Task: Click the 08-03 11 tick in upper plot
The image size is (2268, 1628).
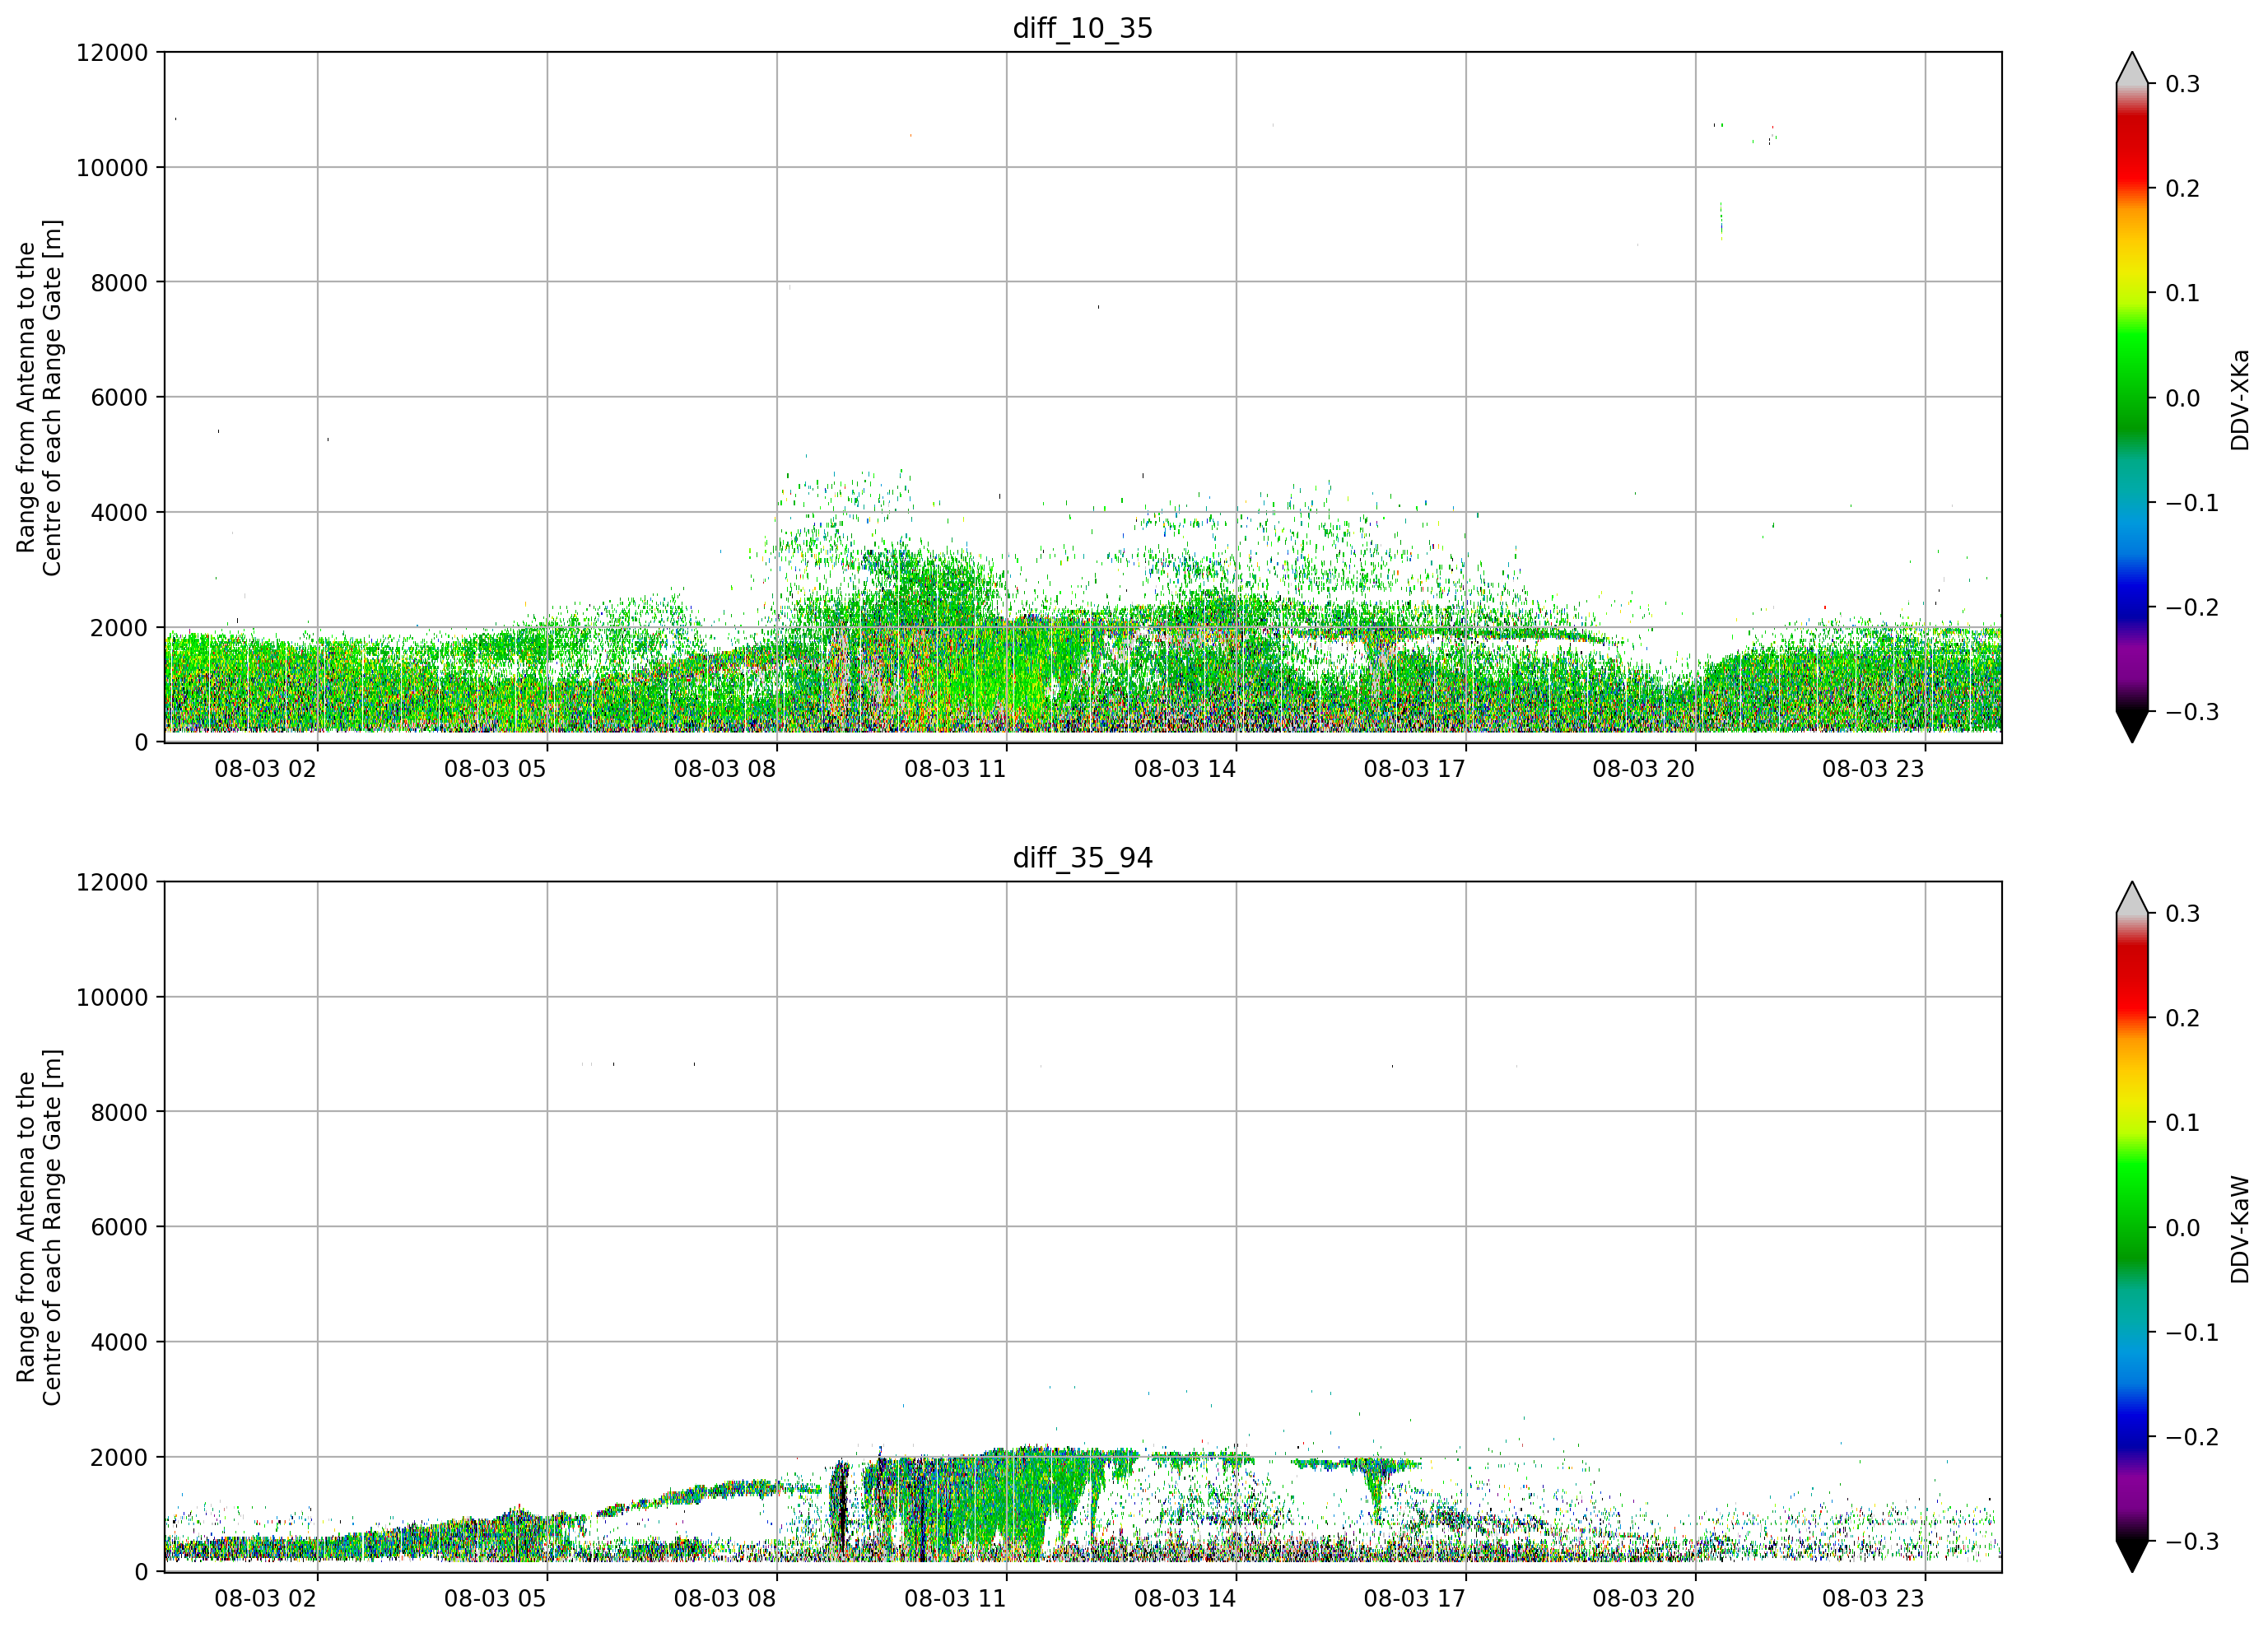Action: pos(955,769)
